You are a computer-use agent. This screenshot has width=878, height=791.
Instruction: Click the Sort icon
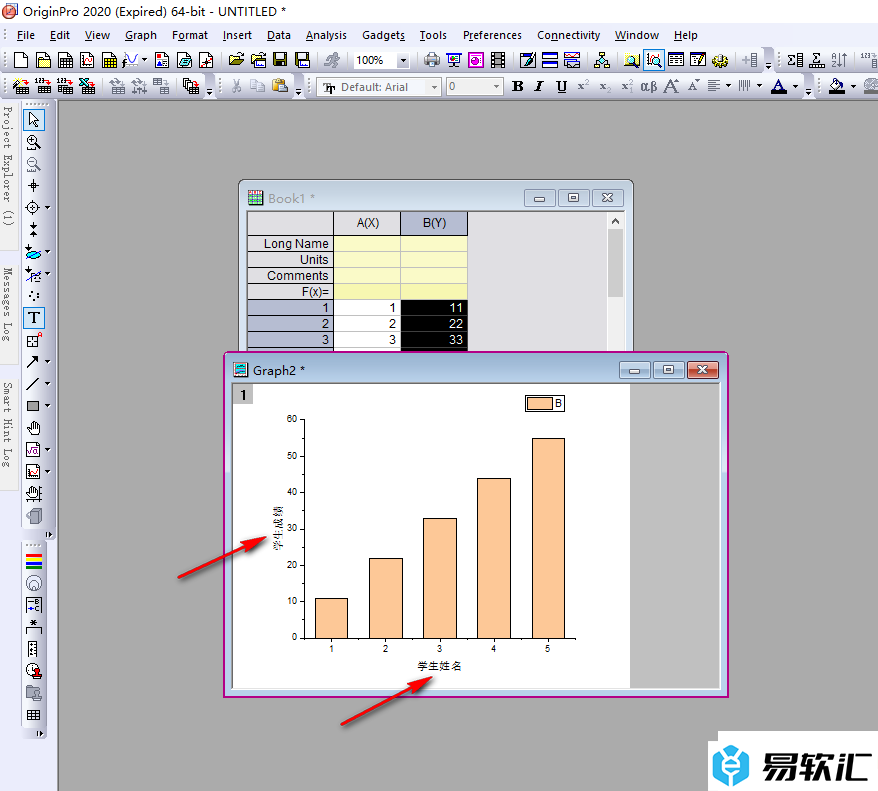click(839, 60)
